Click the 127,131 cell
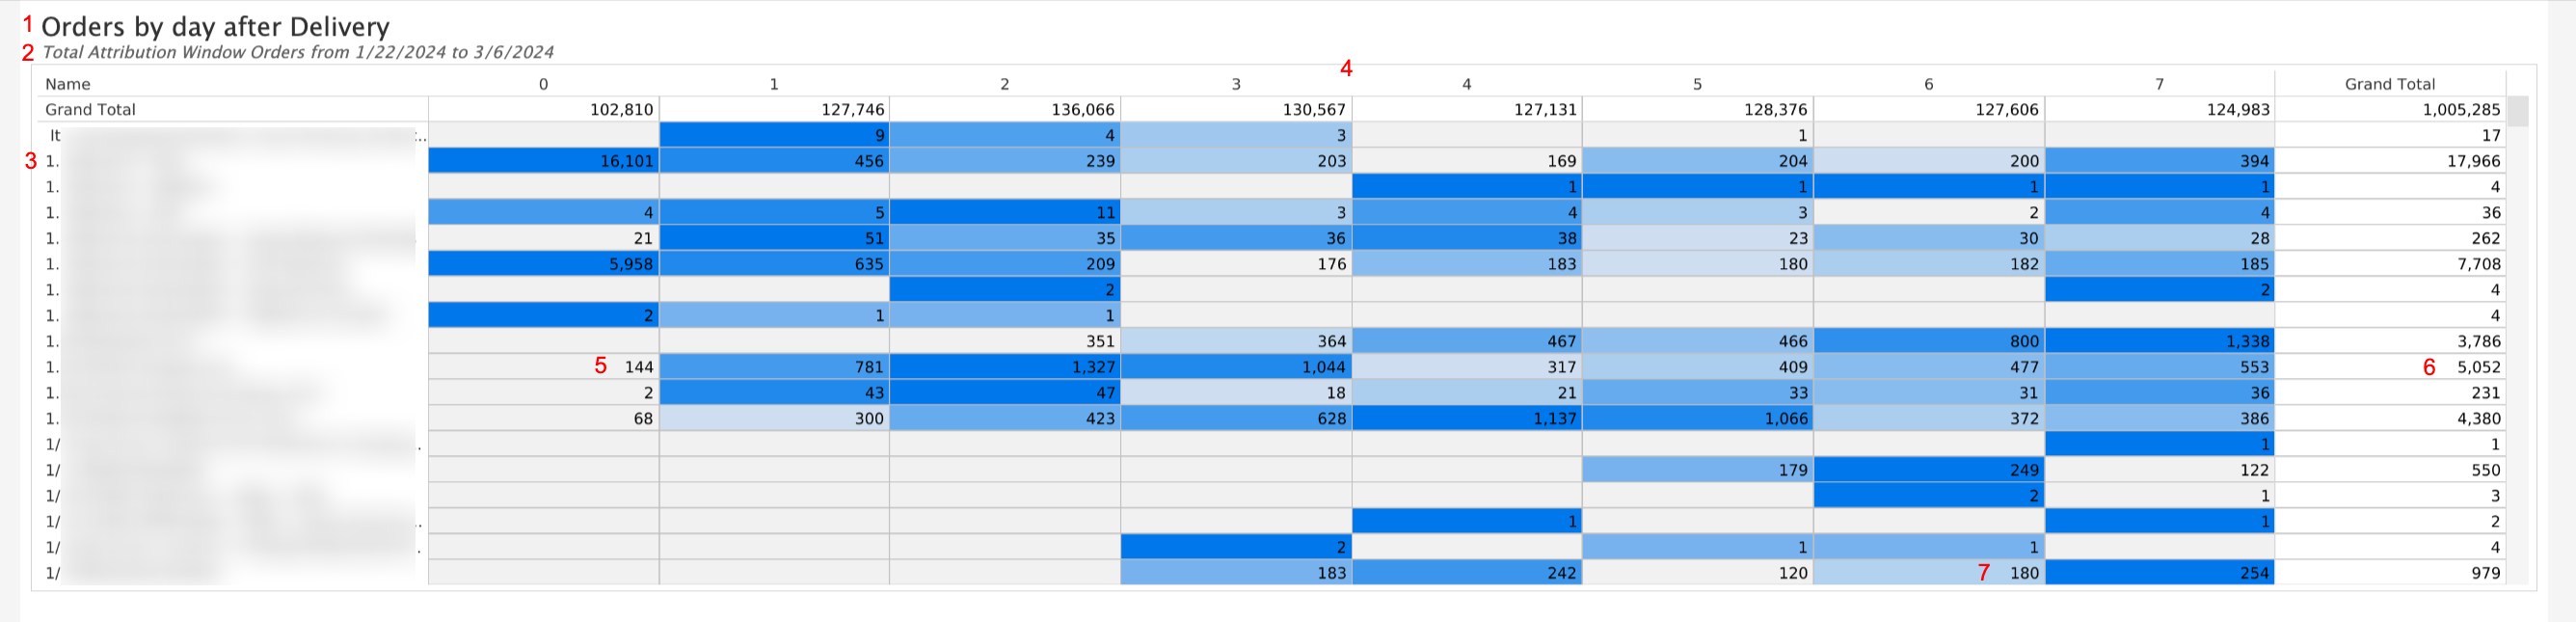This screenshot has width=2576, height=622. (x=1467, y=110)
